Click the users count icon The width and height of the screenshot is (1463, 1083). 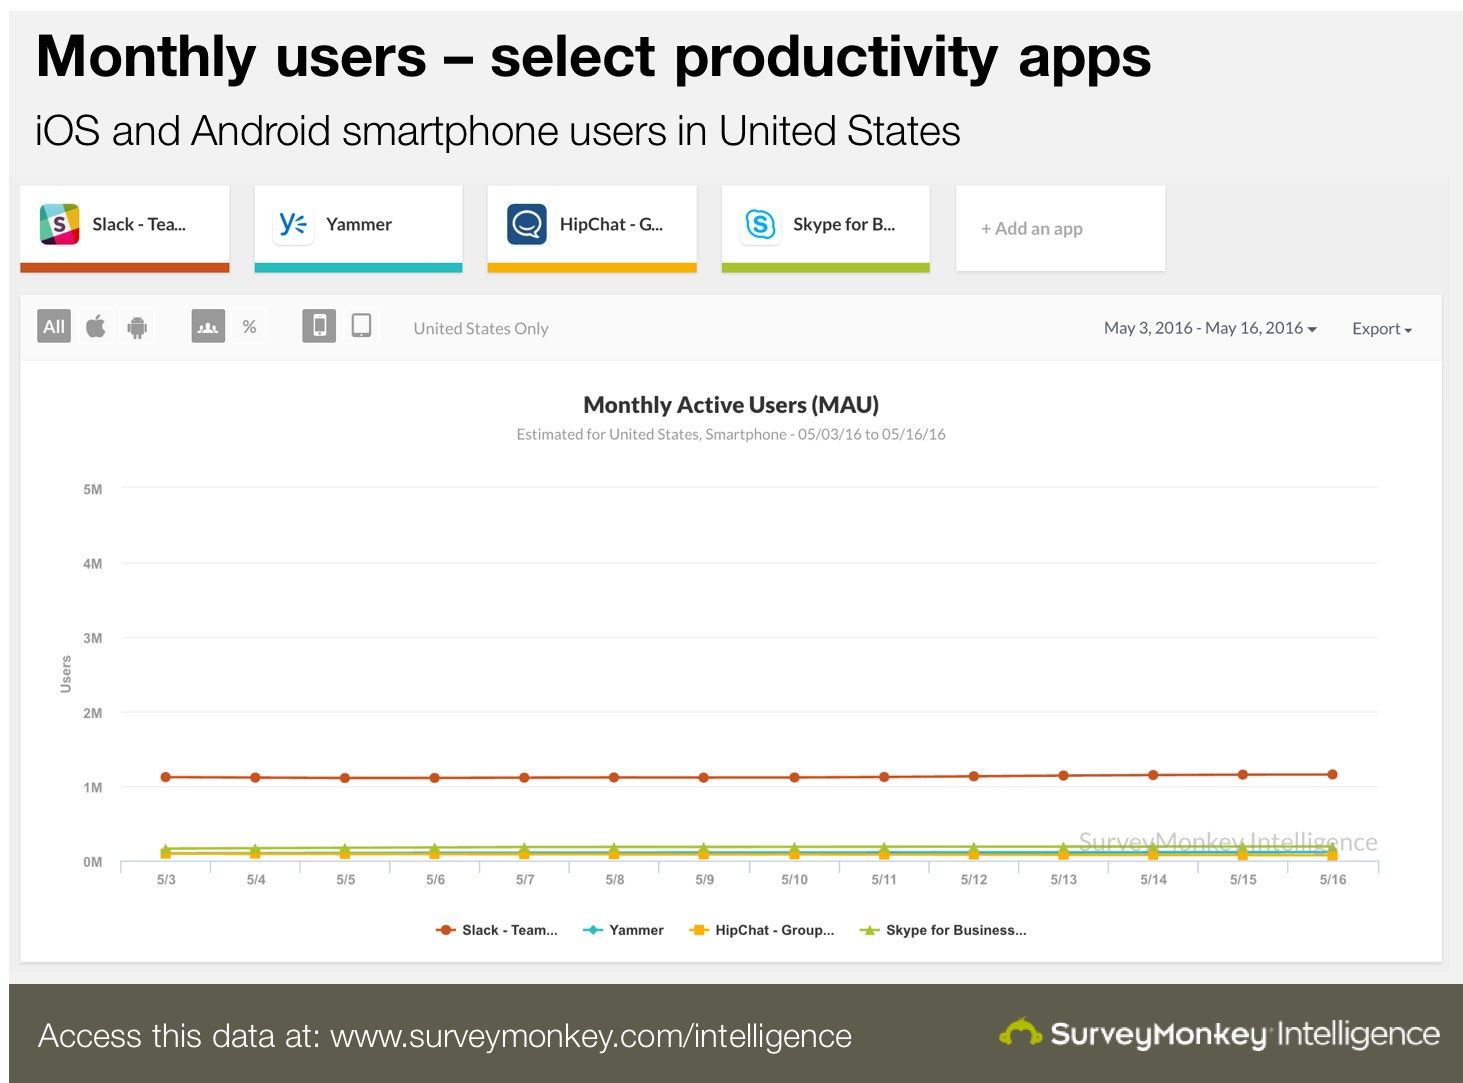pos(209,326)
